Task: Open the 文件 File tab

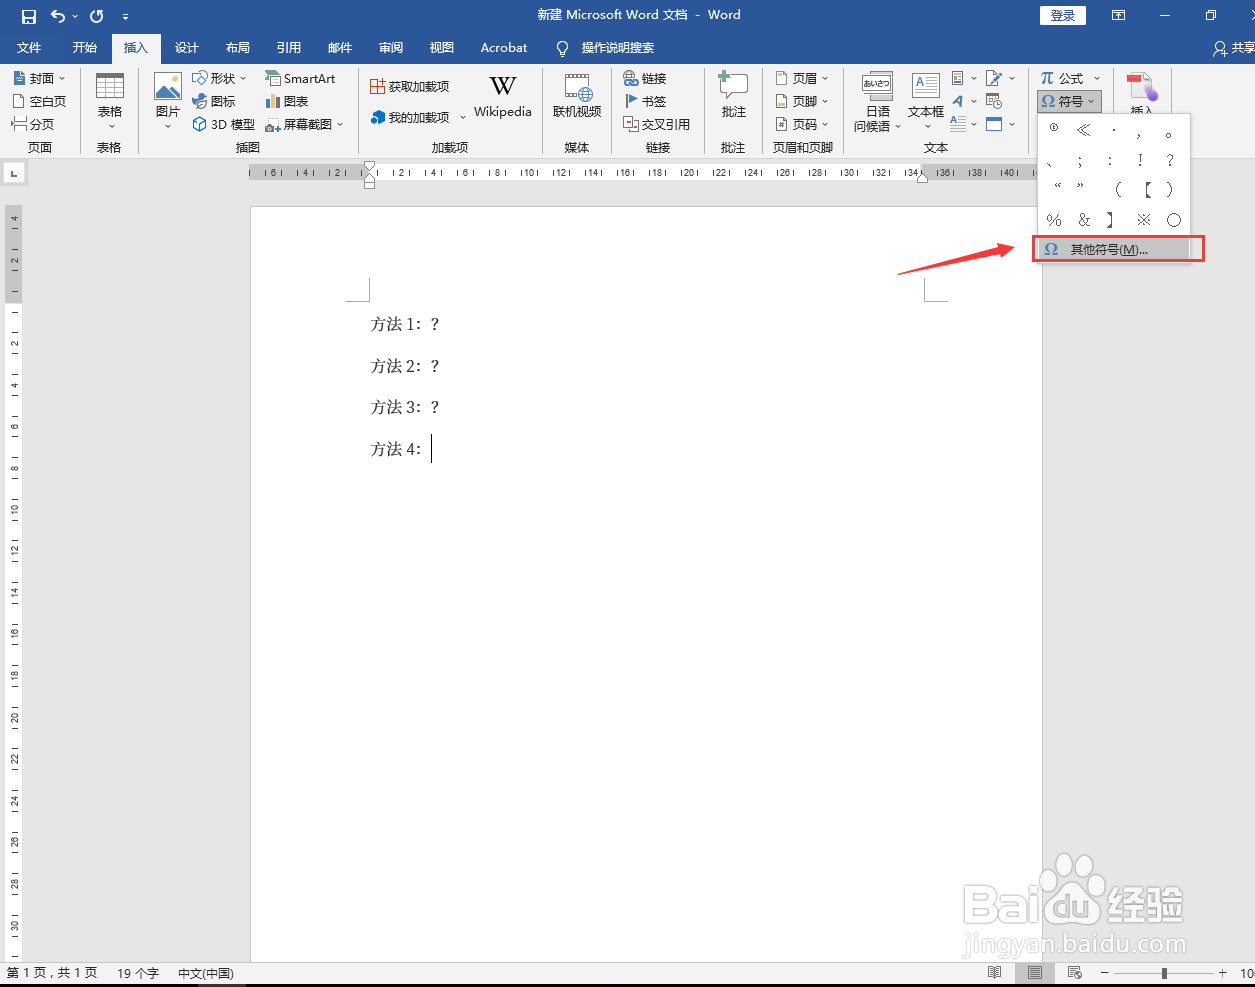Action: click(29, 47)
